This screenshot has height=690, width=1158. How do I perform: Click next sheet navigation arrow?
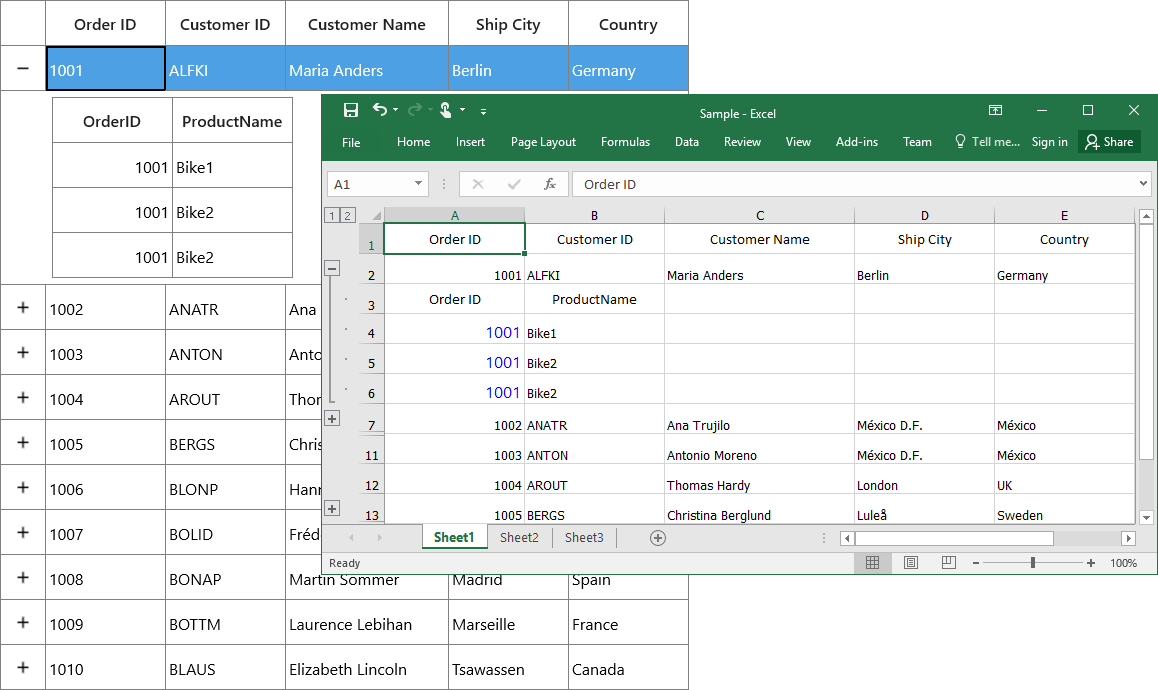coord(380,538)
